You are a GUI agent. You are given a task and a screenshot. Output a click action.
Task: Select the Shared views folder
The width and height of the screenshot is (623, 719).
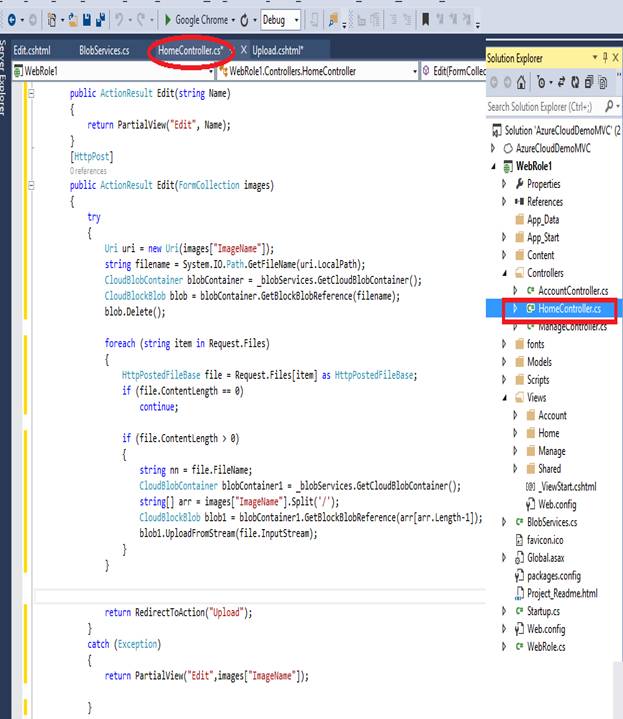544,469
